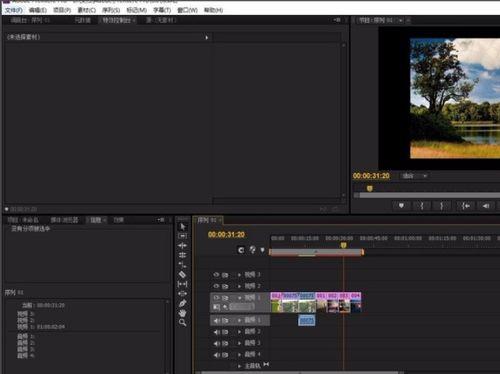Viewport: 500px width, 374px height.
Task: Expand the Video 3 track
Action: point(239,275)
